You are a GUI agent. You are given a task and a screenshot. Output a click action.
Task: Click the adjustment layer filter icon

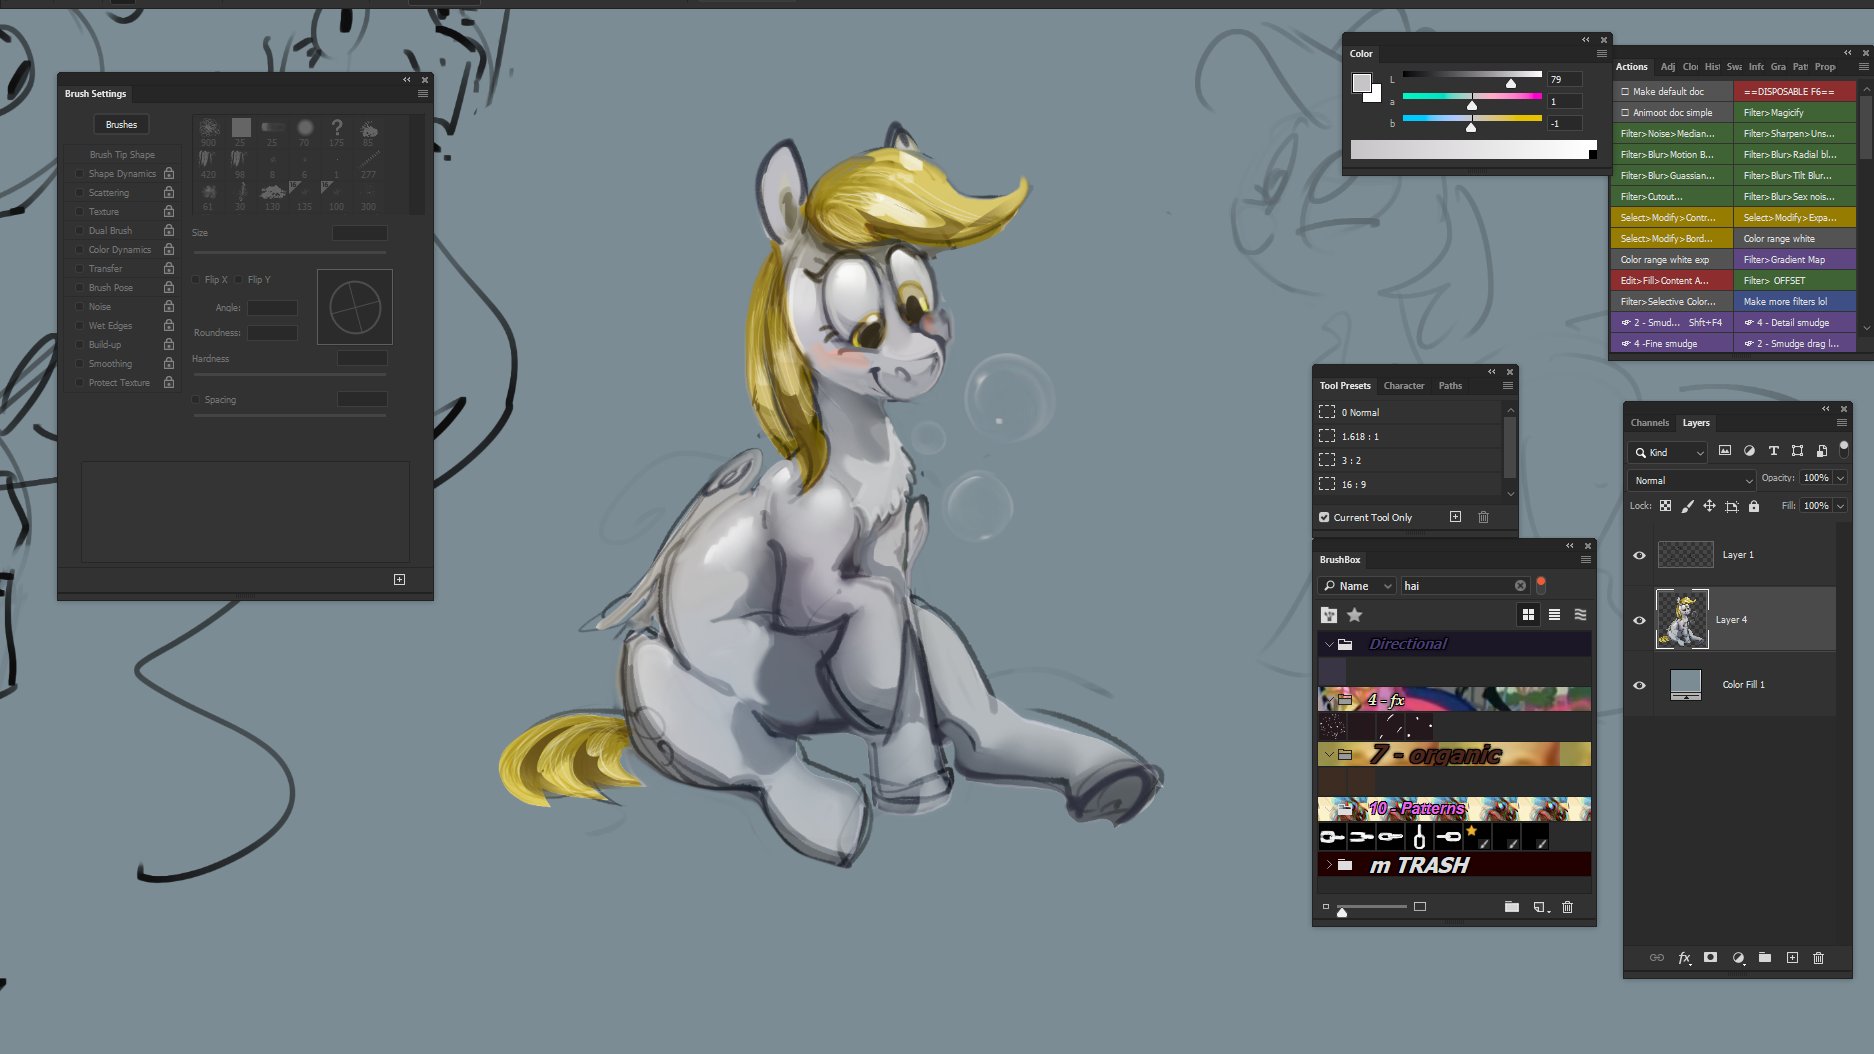(1749, 451)
